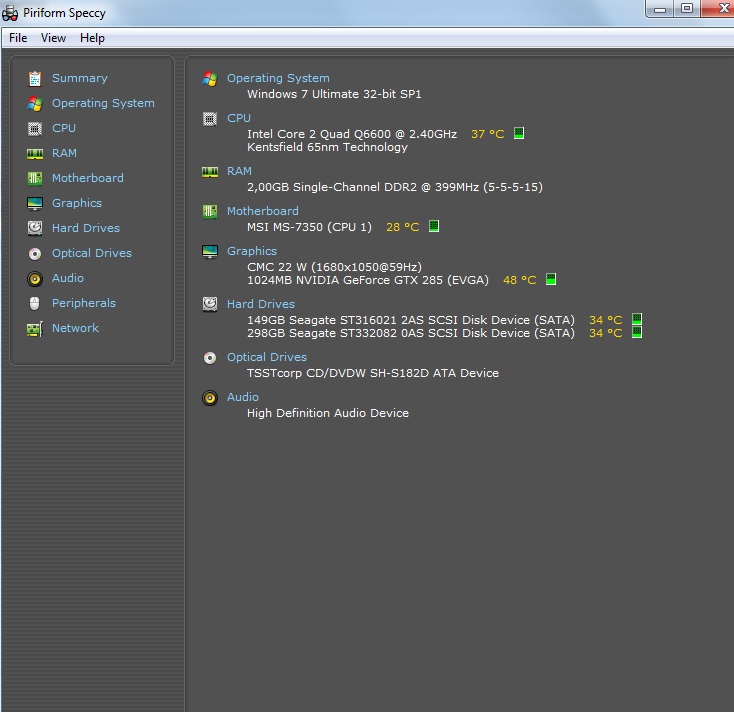
Task: Click the text Windows 7 Ultimate 32-bit SP1
Action: (x=334, y=94)
